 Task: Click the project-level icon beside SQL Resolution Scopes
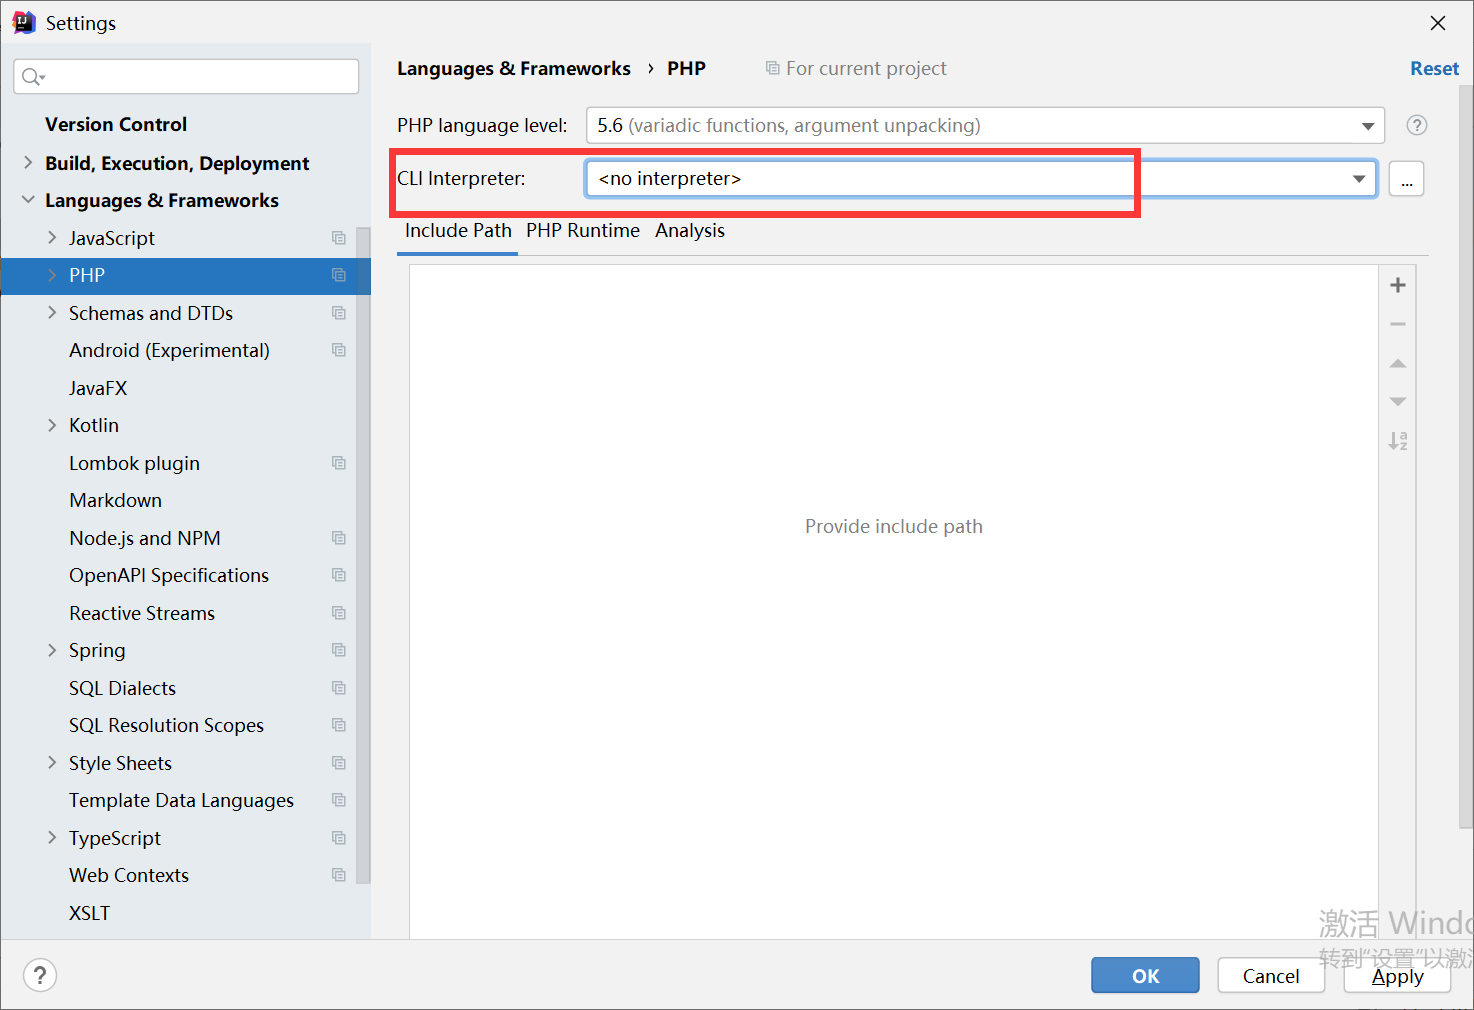[x=339, y=725]
